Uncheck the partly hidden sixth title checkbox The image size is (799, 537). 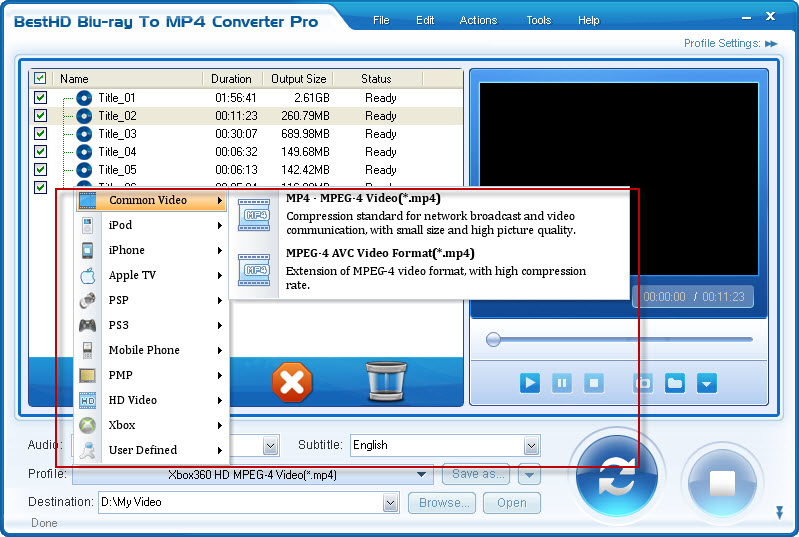point(40,187)
